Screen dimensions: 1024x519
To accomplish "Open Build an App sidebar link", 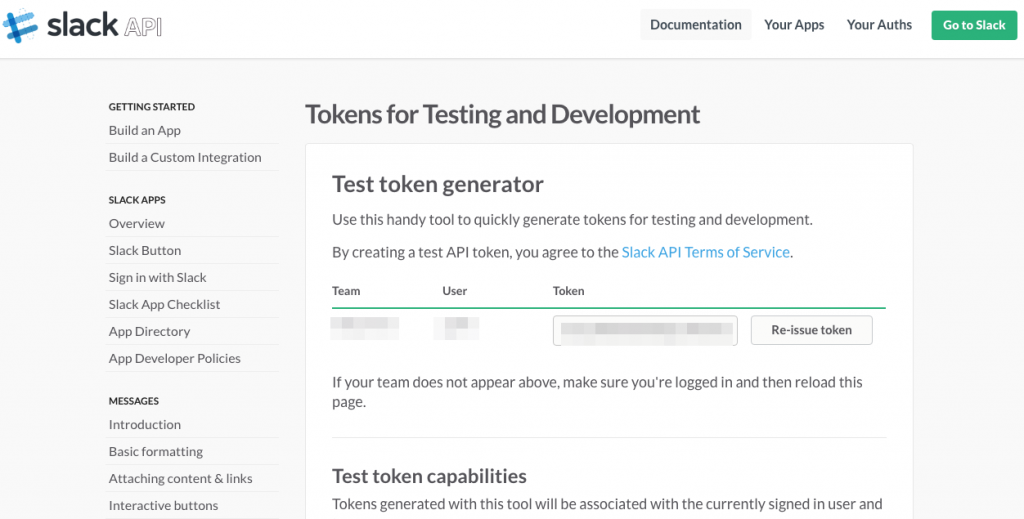I will pyautogui.click(x=144, y=131).
